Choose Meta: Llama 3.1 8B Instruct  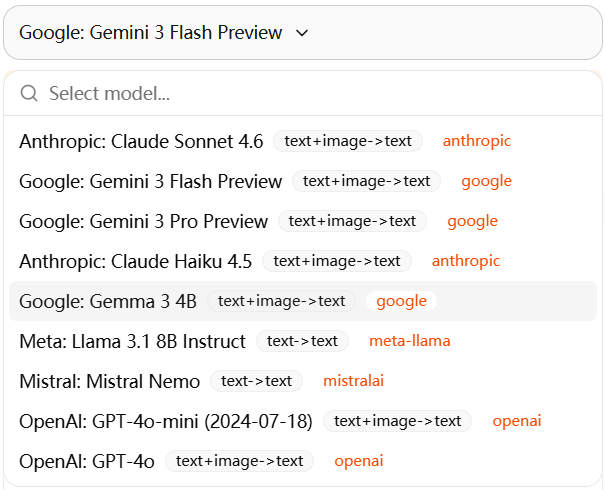[x=132, y=341]
